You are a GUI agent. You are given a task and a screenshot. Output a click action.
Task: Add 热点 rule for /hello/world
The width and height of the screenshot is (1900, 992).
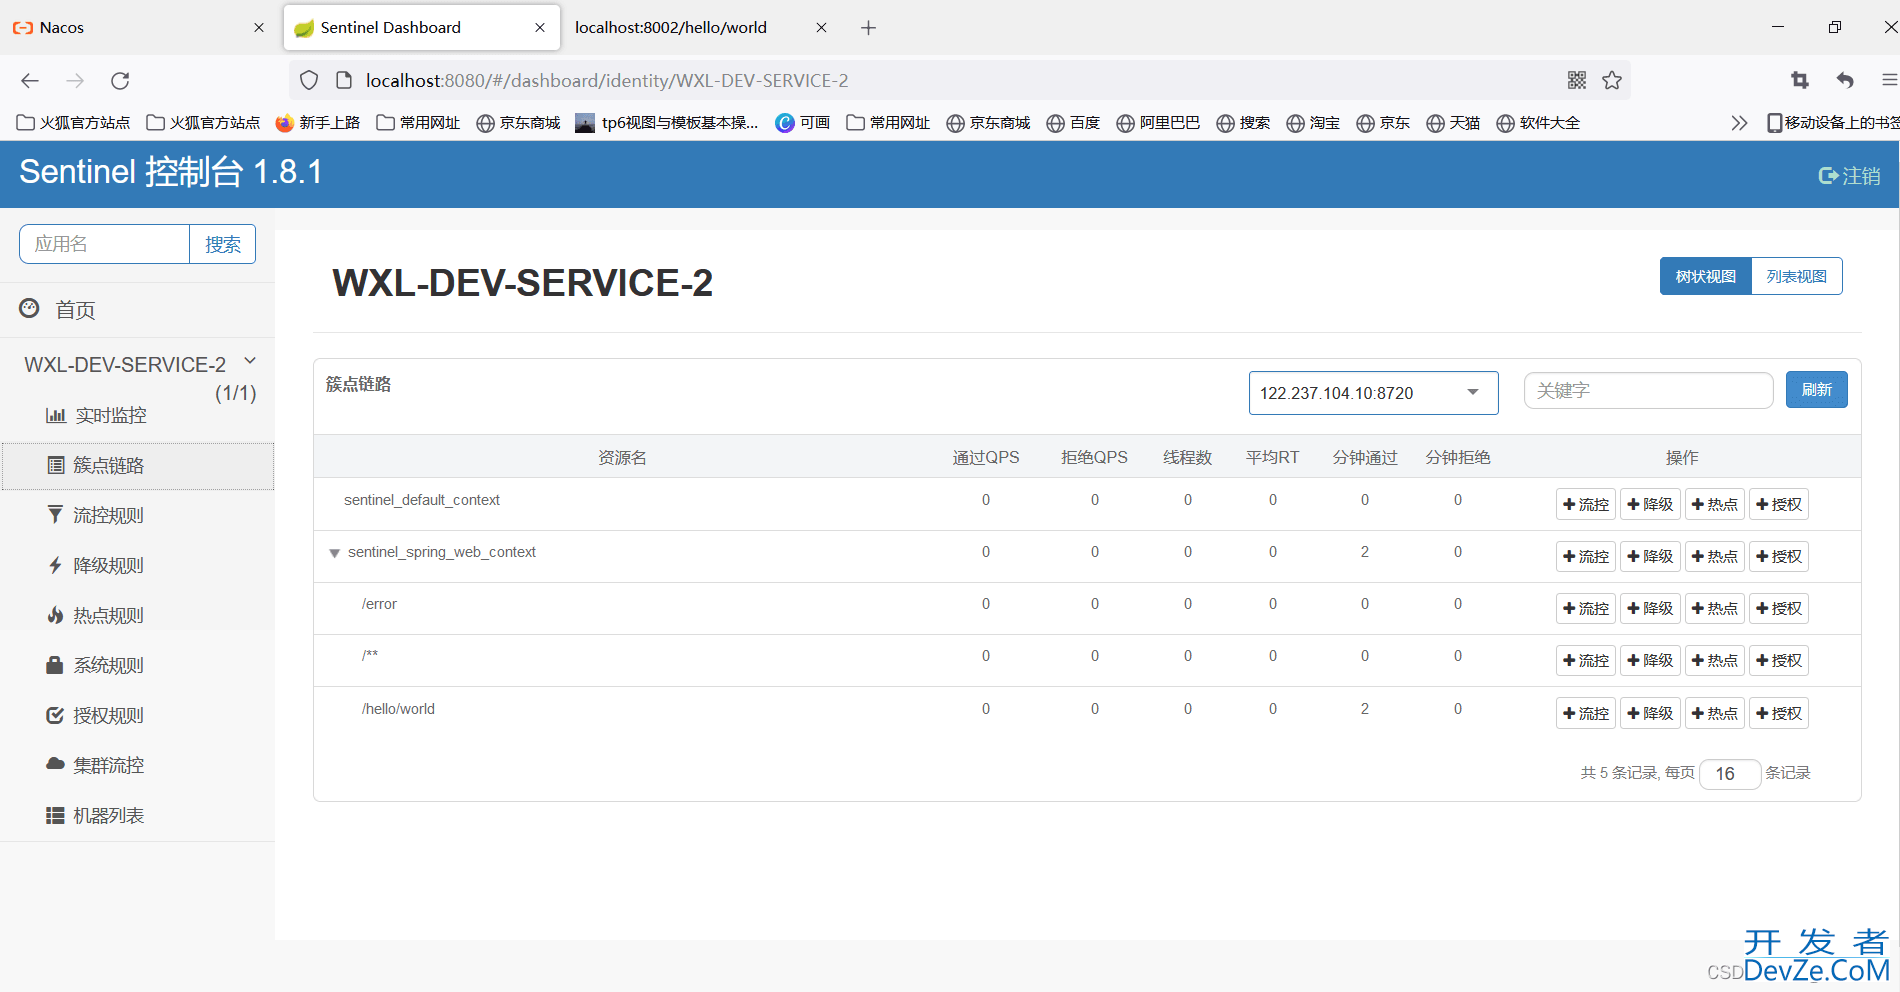pyautogui.click(x=1715, y=714)
